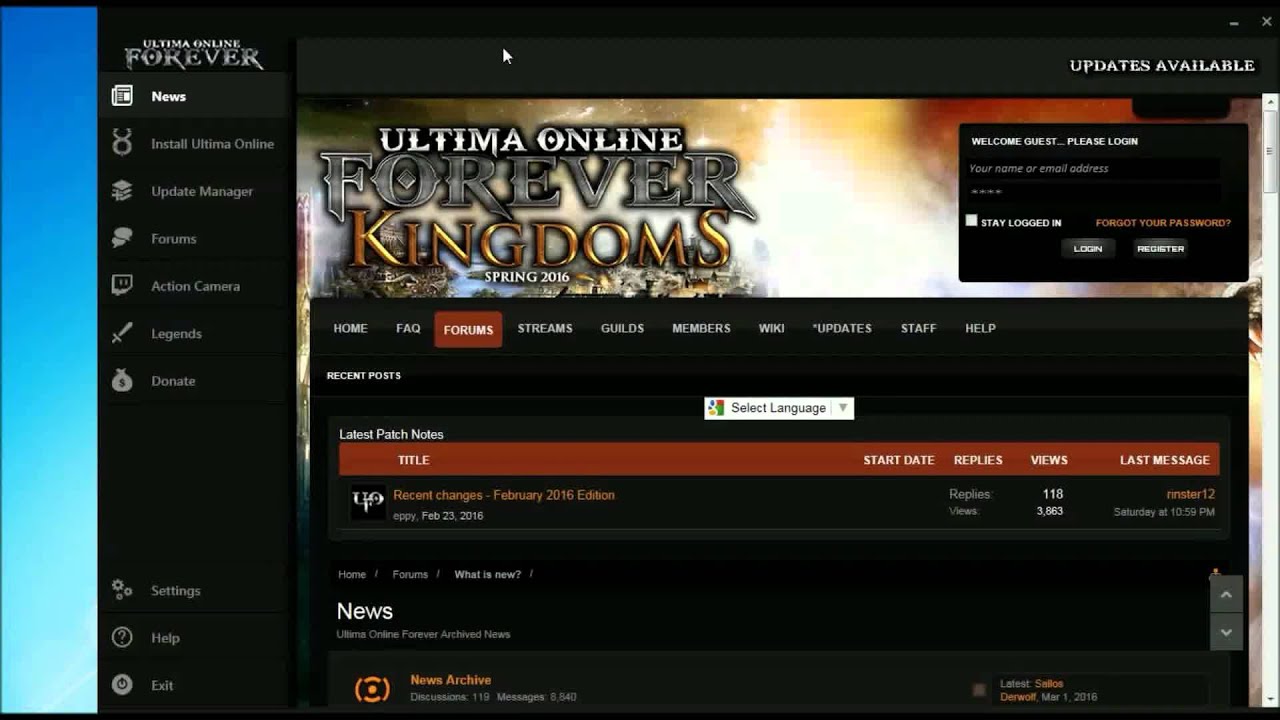
Task: Click the Register button
Action: point(1160,249)
